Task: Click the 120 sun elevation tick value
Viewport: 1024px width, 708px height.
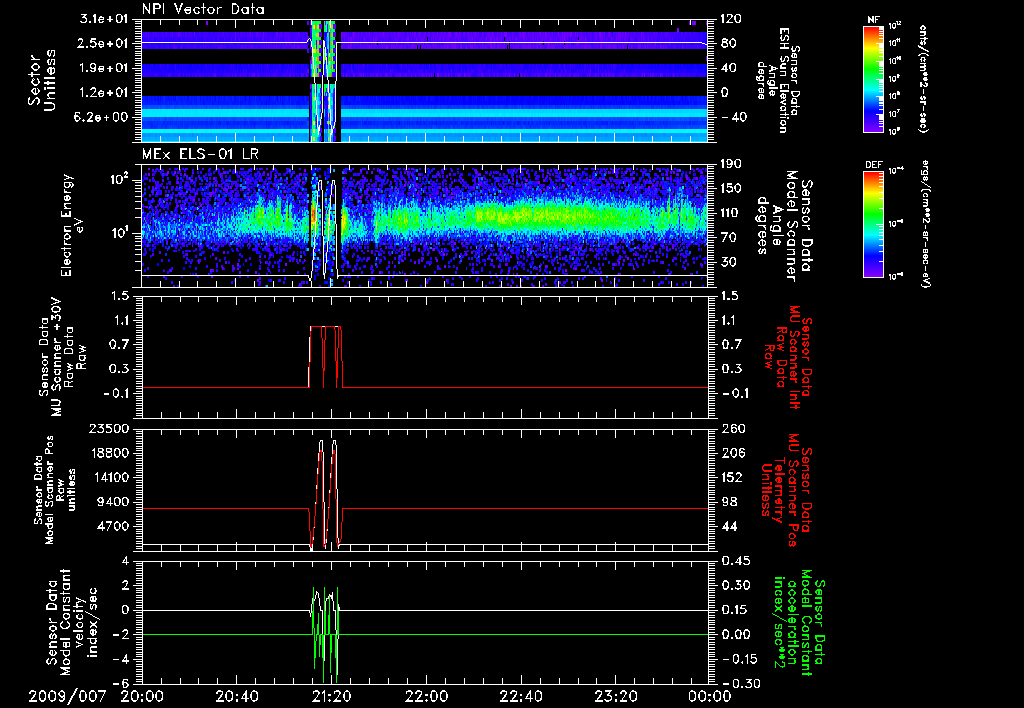Action: point(731,19)
